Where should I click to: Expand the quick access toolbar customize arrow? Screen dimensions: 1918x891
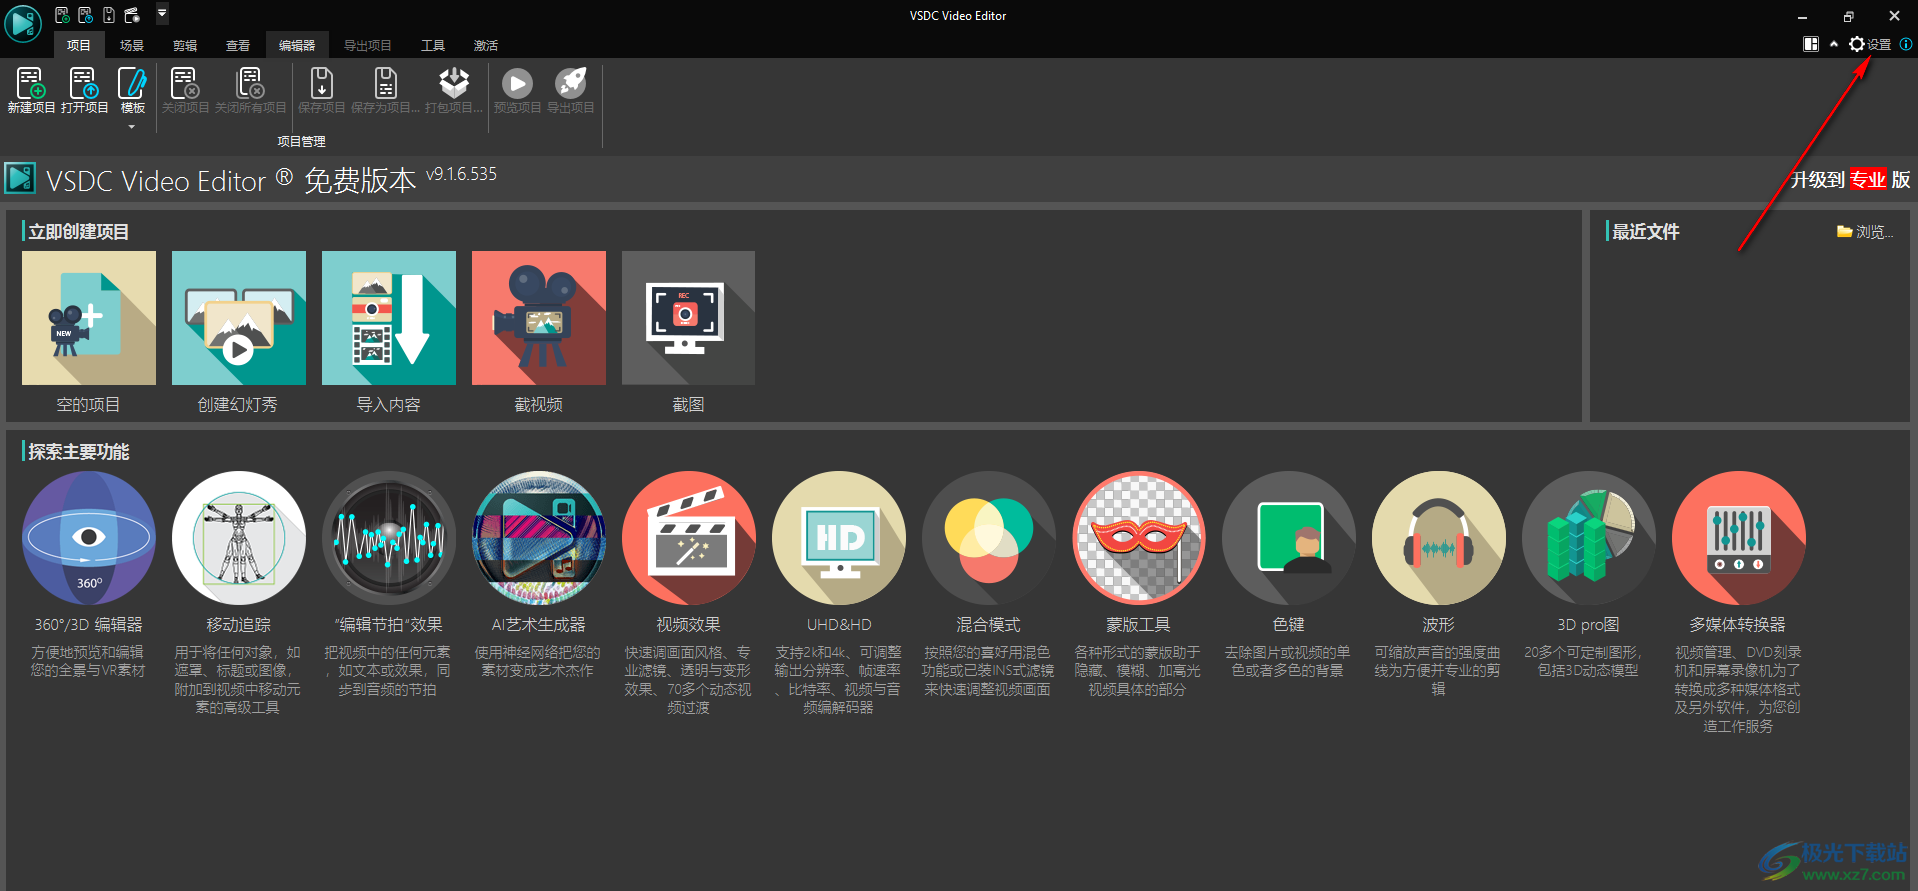162,14
